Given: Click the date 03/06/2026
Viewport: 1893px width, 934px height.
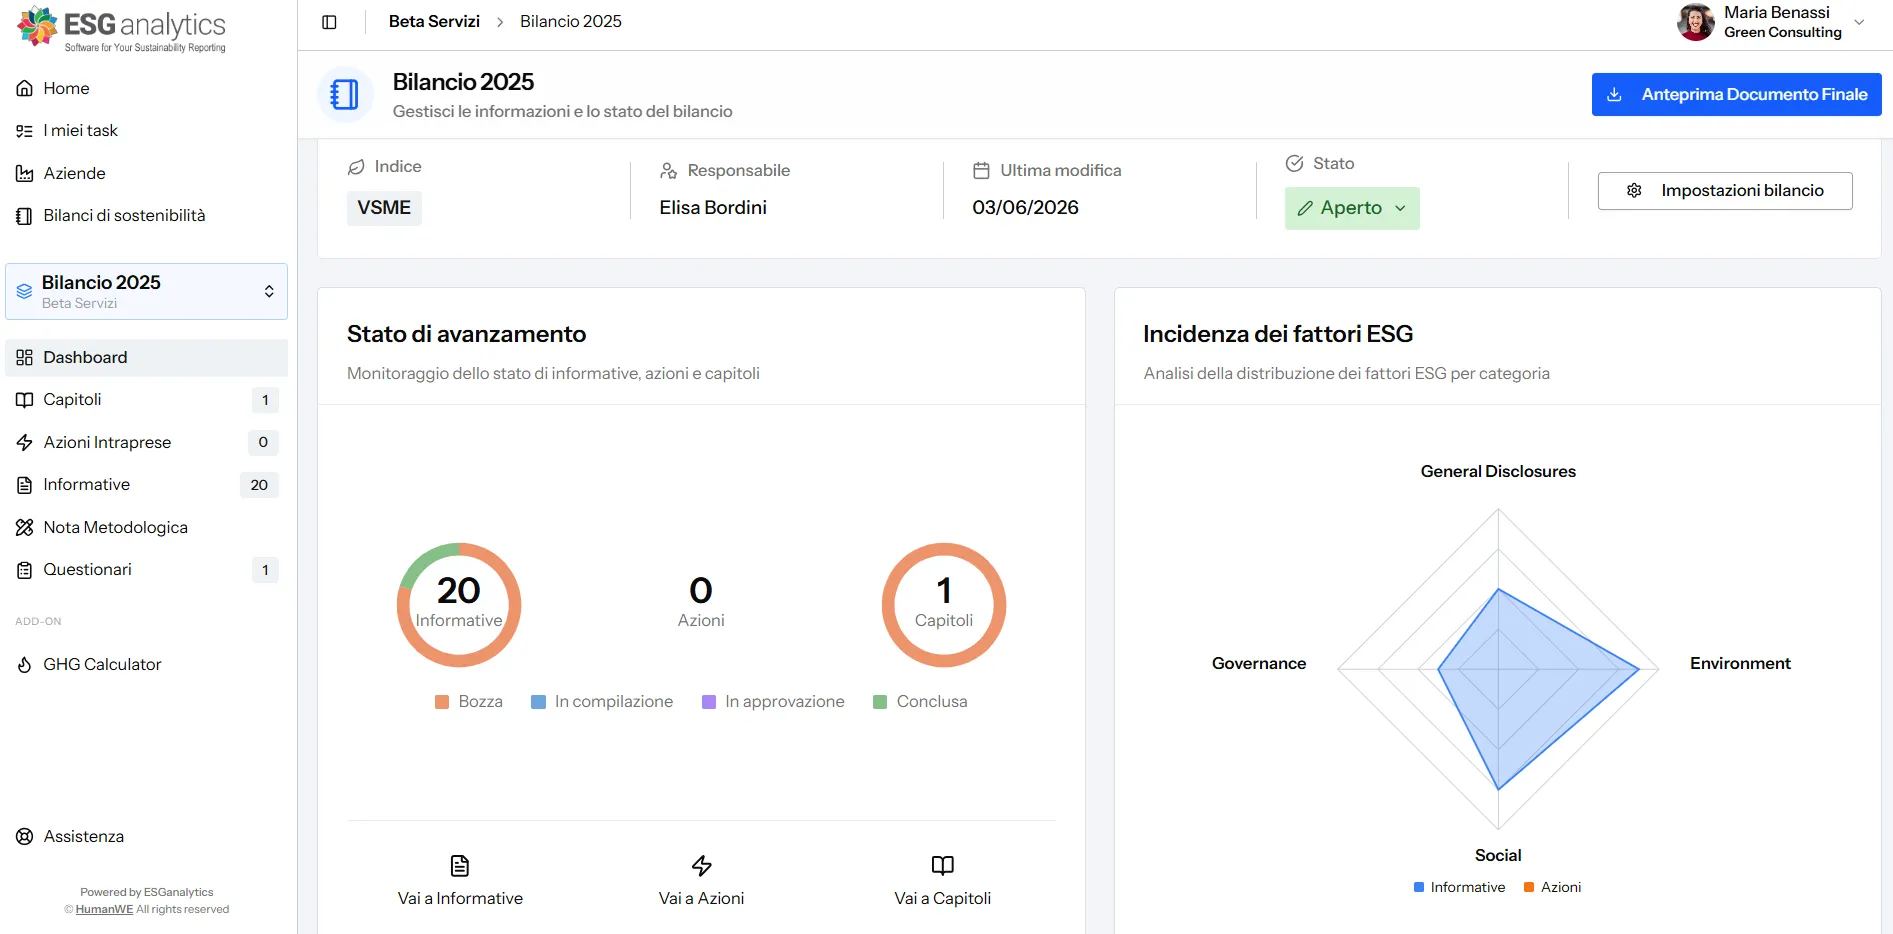Looking at the screenshot, I should 1026,208.
